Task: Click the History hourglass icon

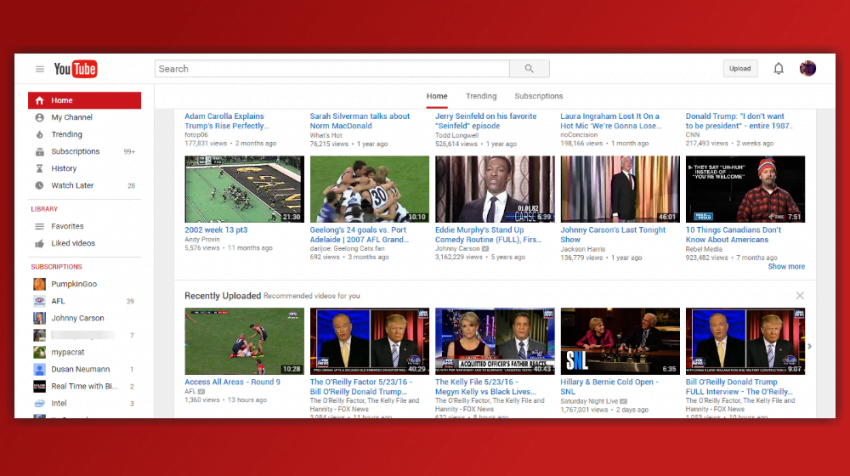Action: [40, 169]
